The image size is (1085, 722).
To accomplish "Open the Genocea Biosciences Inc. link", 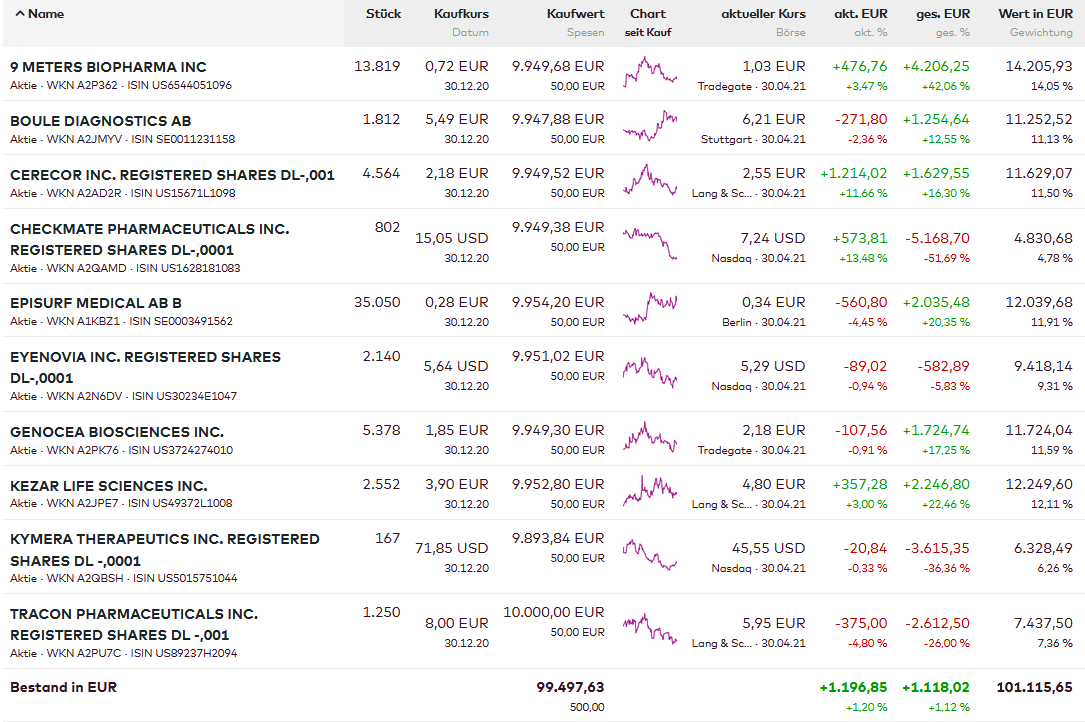I will point(117,432).
